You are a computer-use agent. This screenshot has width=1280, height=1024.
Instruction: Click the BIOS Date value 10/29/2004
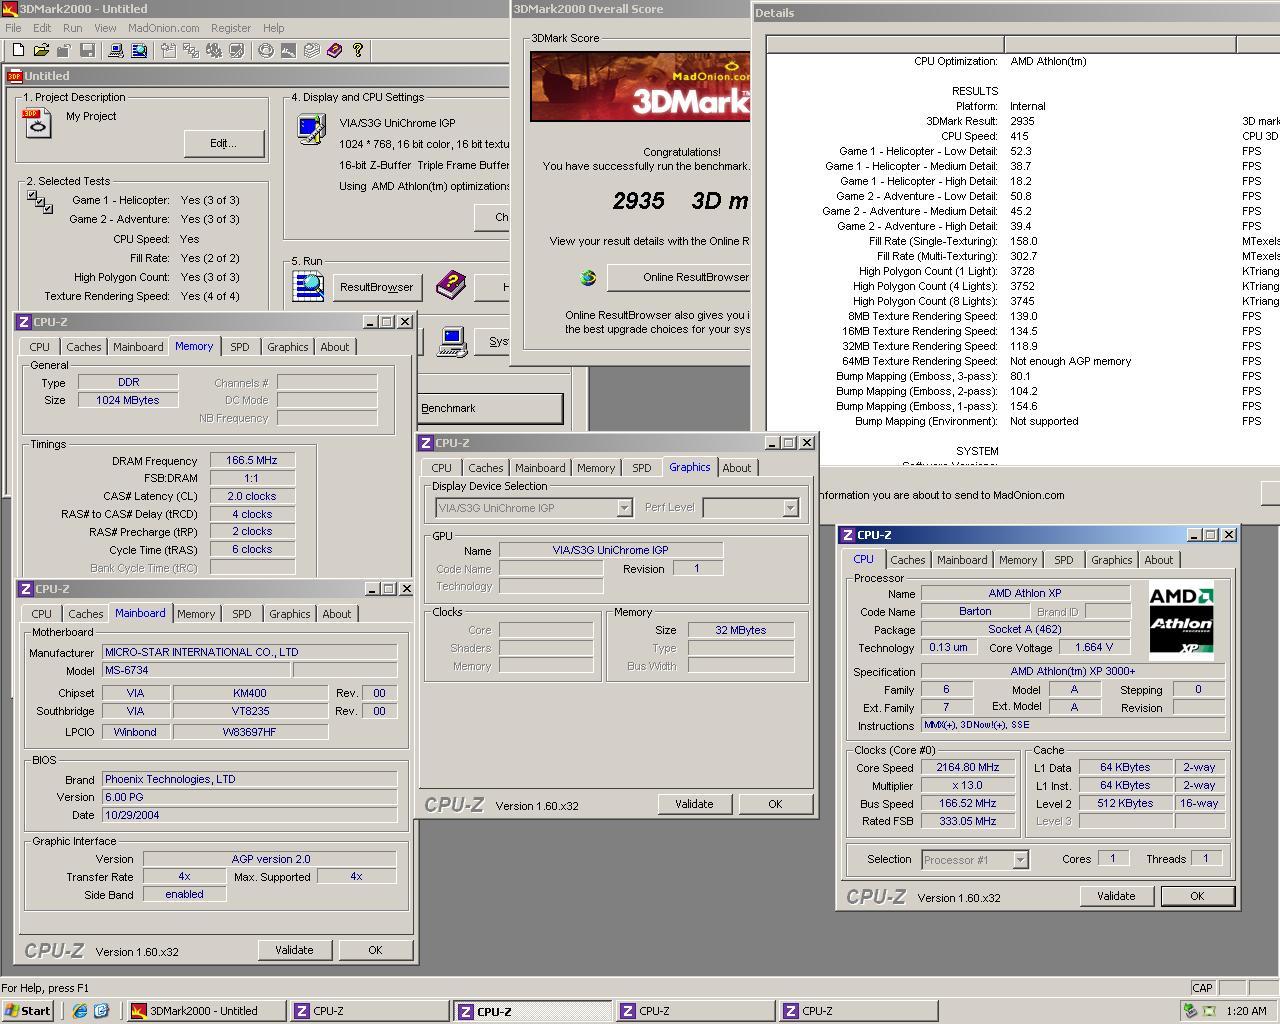(249, 815)
